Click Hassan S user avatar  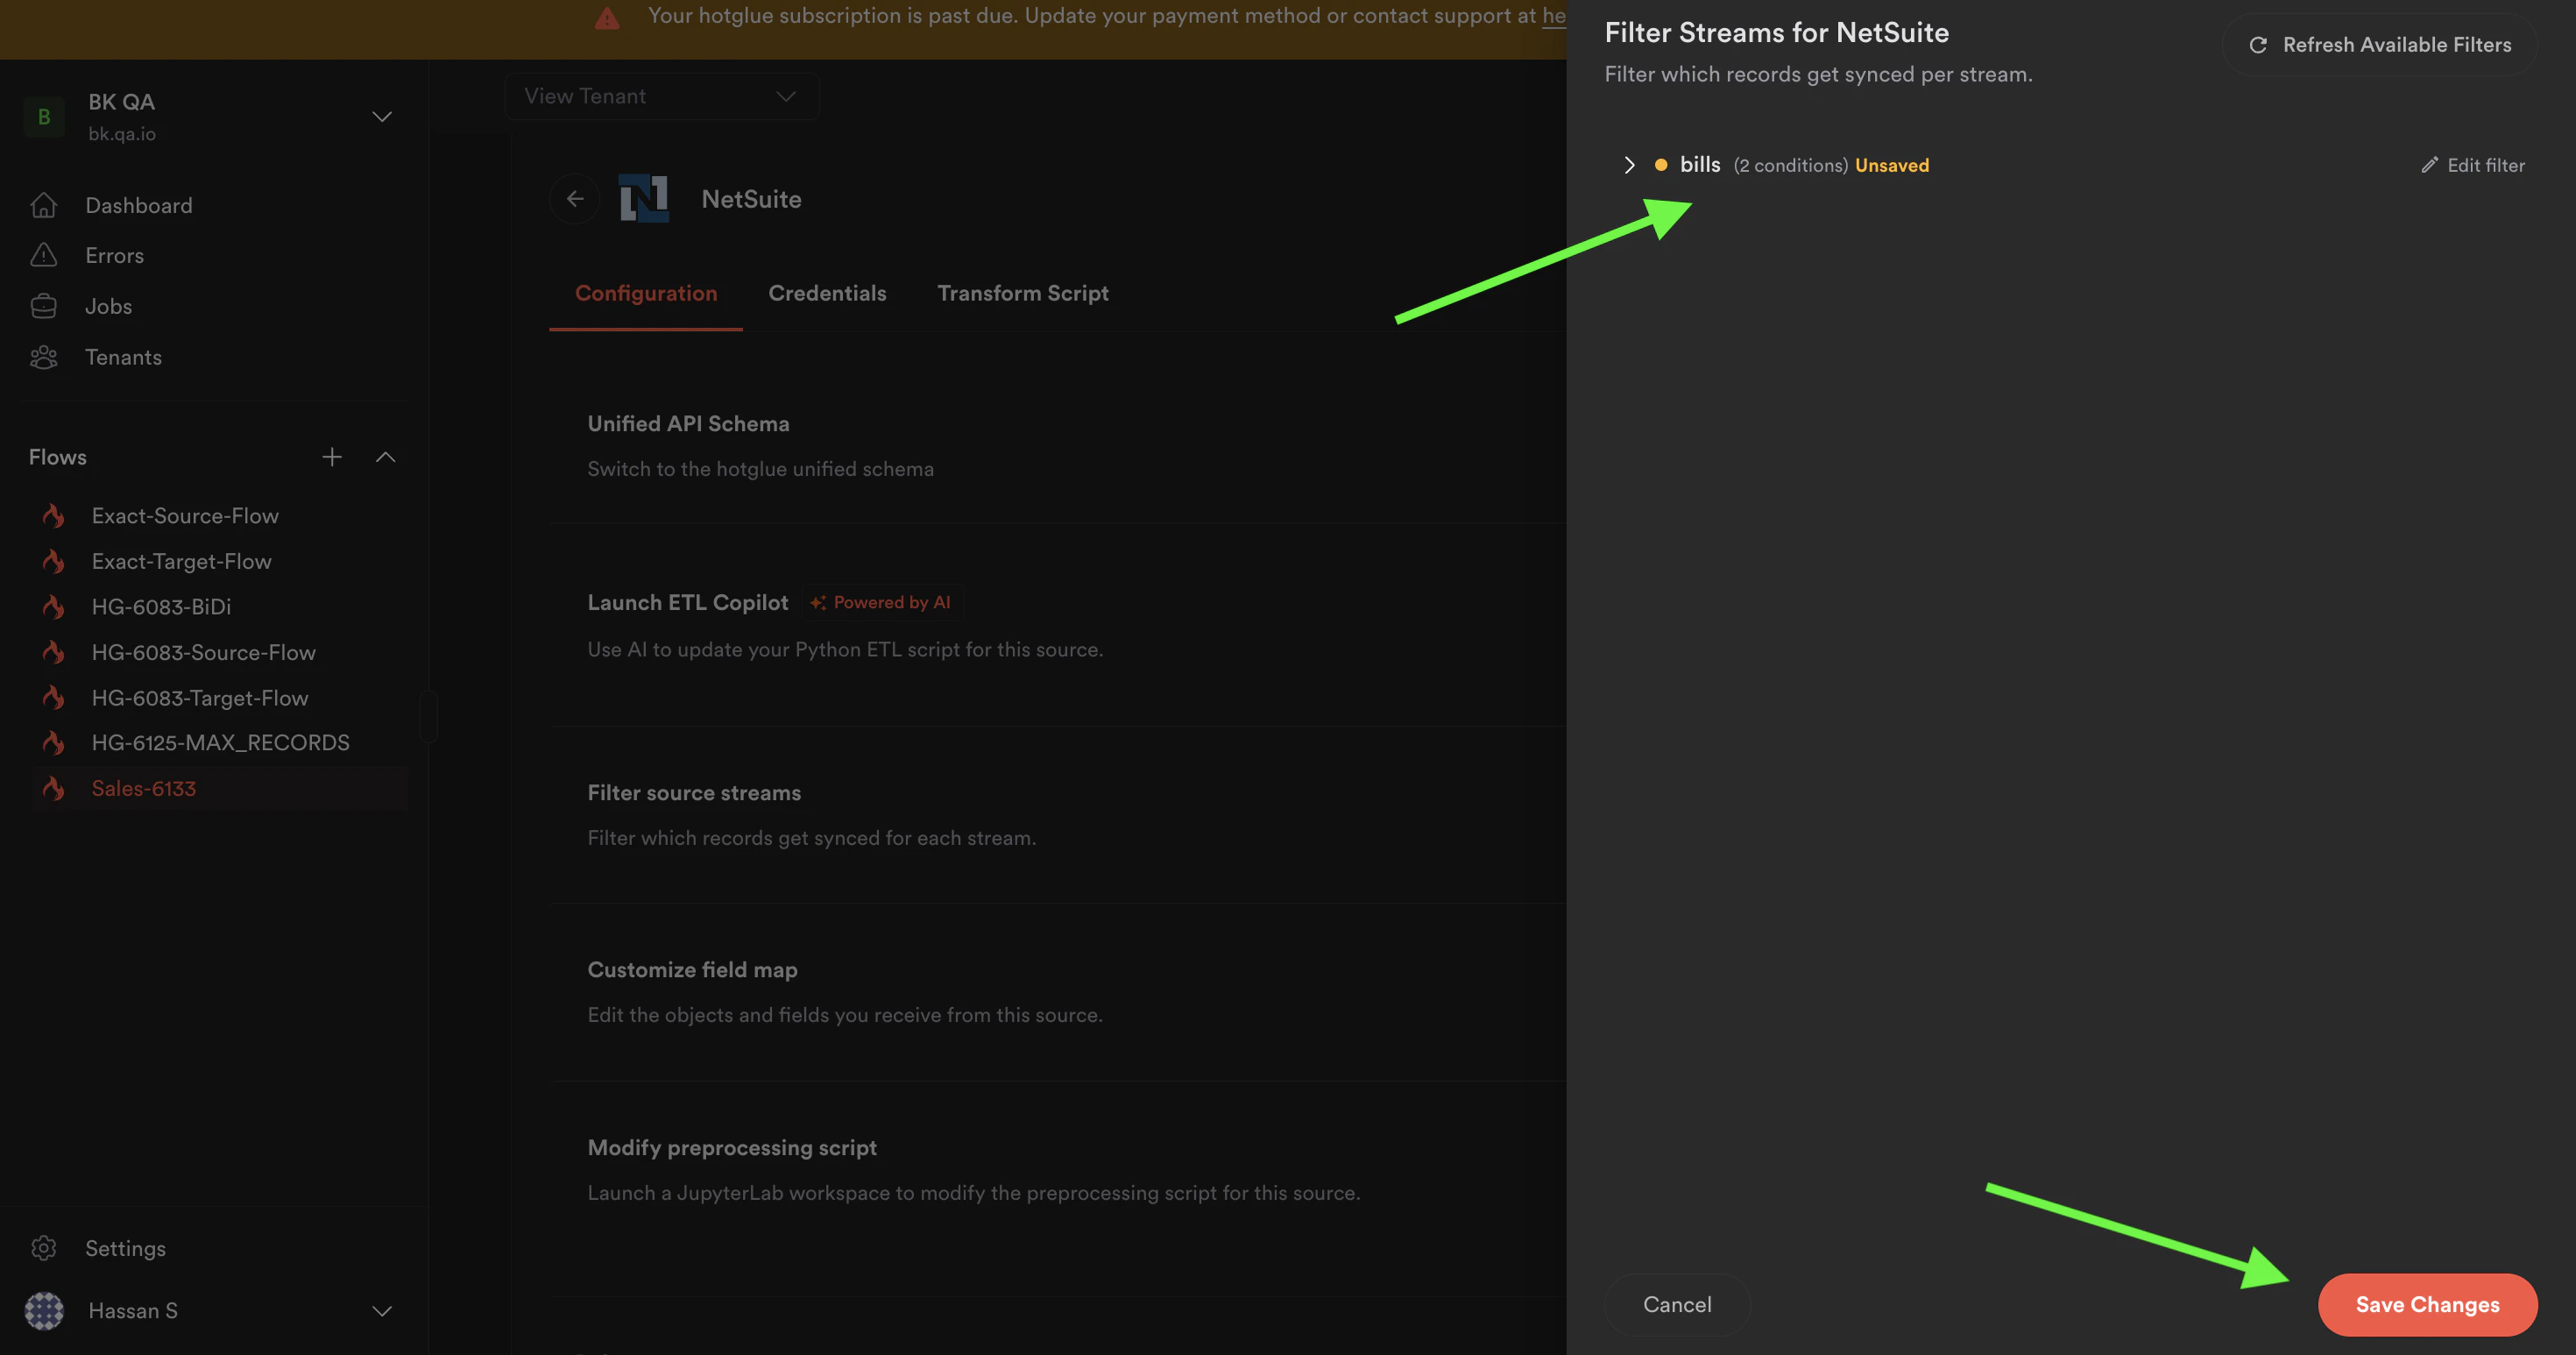coord(44,1310)
